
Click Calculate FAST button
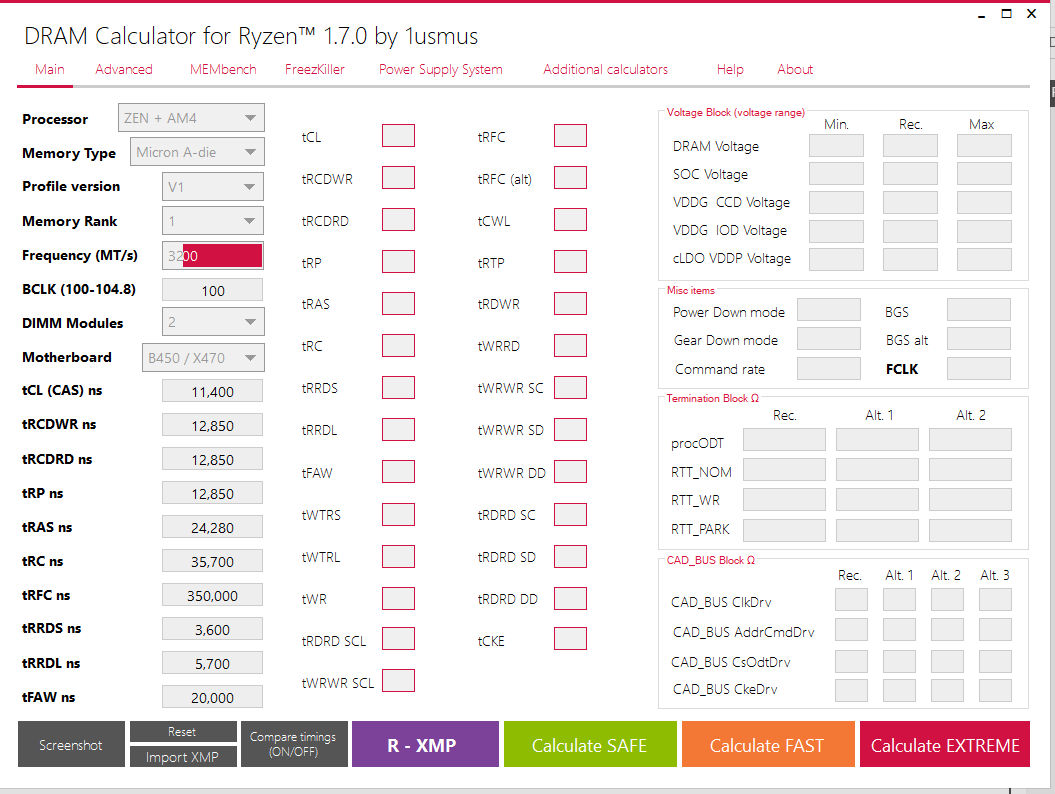coord(768,744)
